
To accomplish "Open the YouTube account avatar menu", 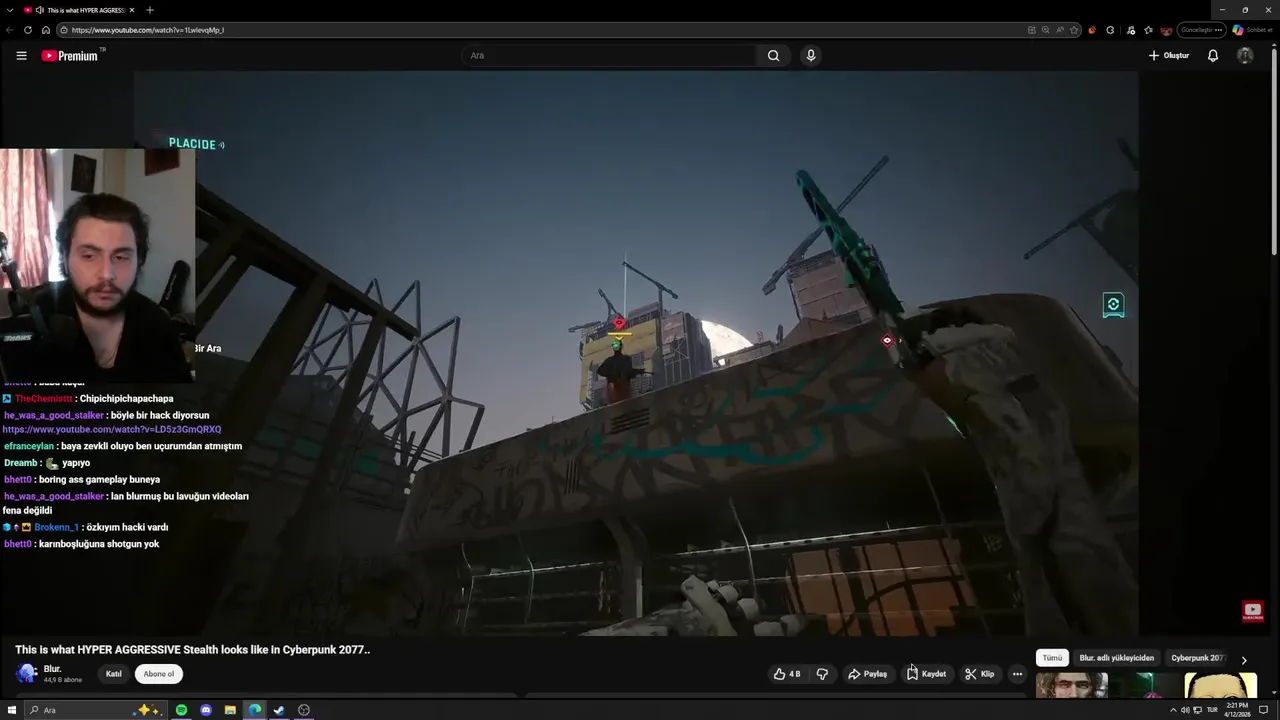I will point(1245,56).
